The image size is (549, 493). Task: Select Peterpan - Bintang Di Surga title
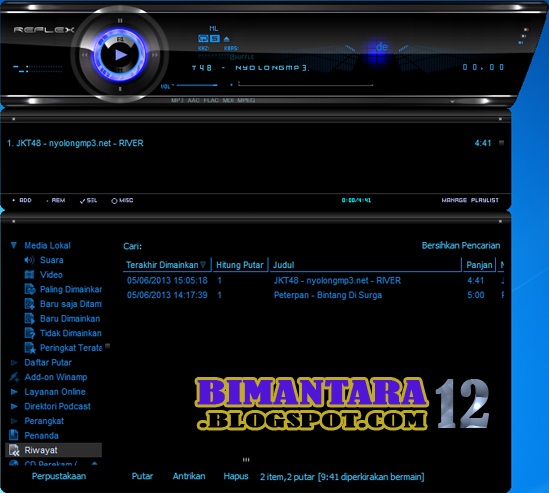(x=328, y=295)
